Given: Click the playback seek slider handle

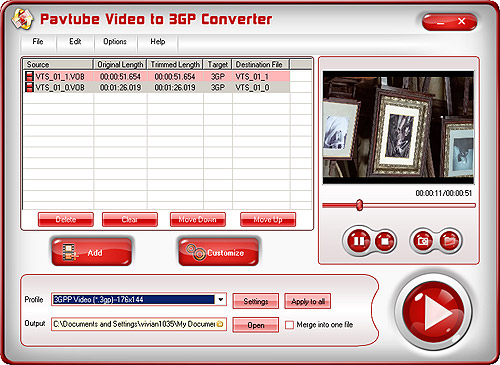Looking at the screenshot, I should pos(359,205).
